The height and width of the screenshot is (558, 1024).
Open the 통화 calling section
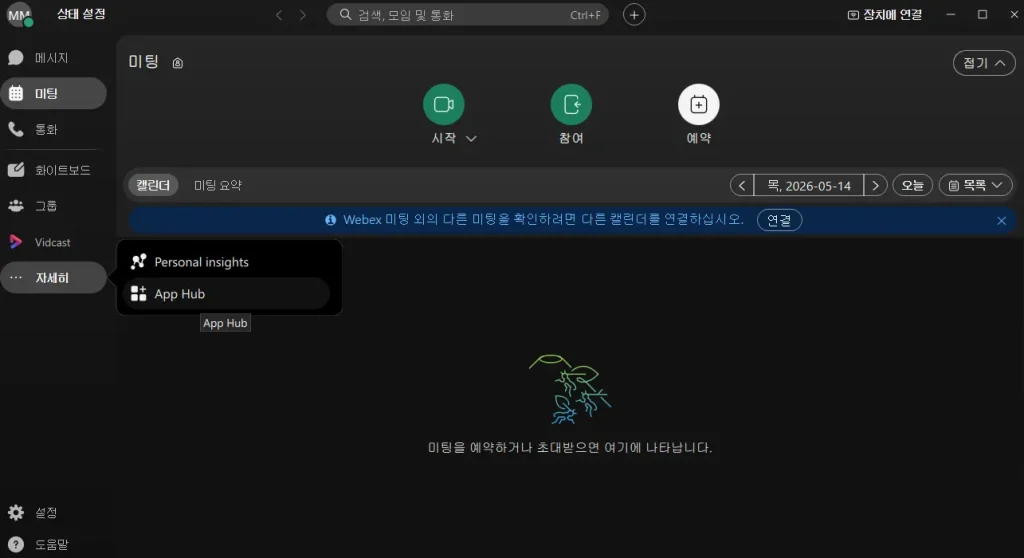point(52,129)
